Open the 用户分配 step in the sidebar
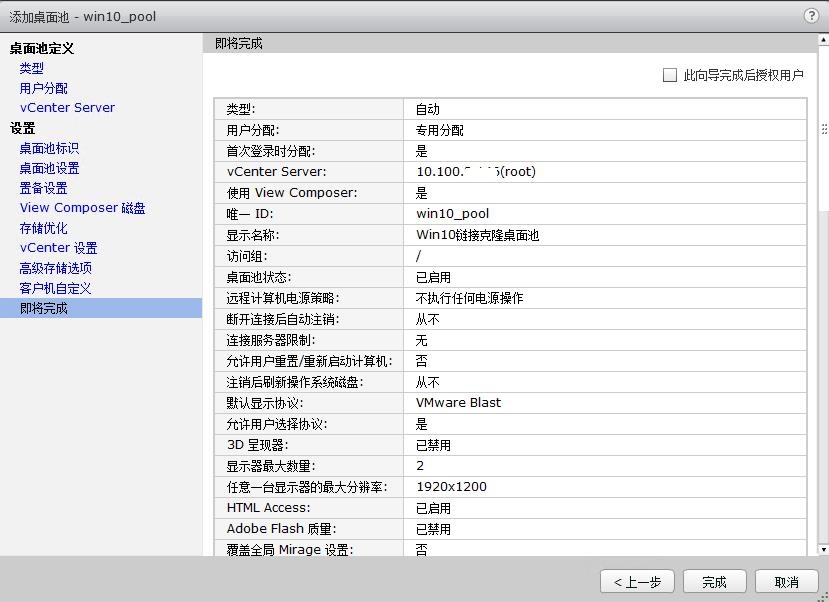 click(42, 88)
